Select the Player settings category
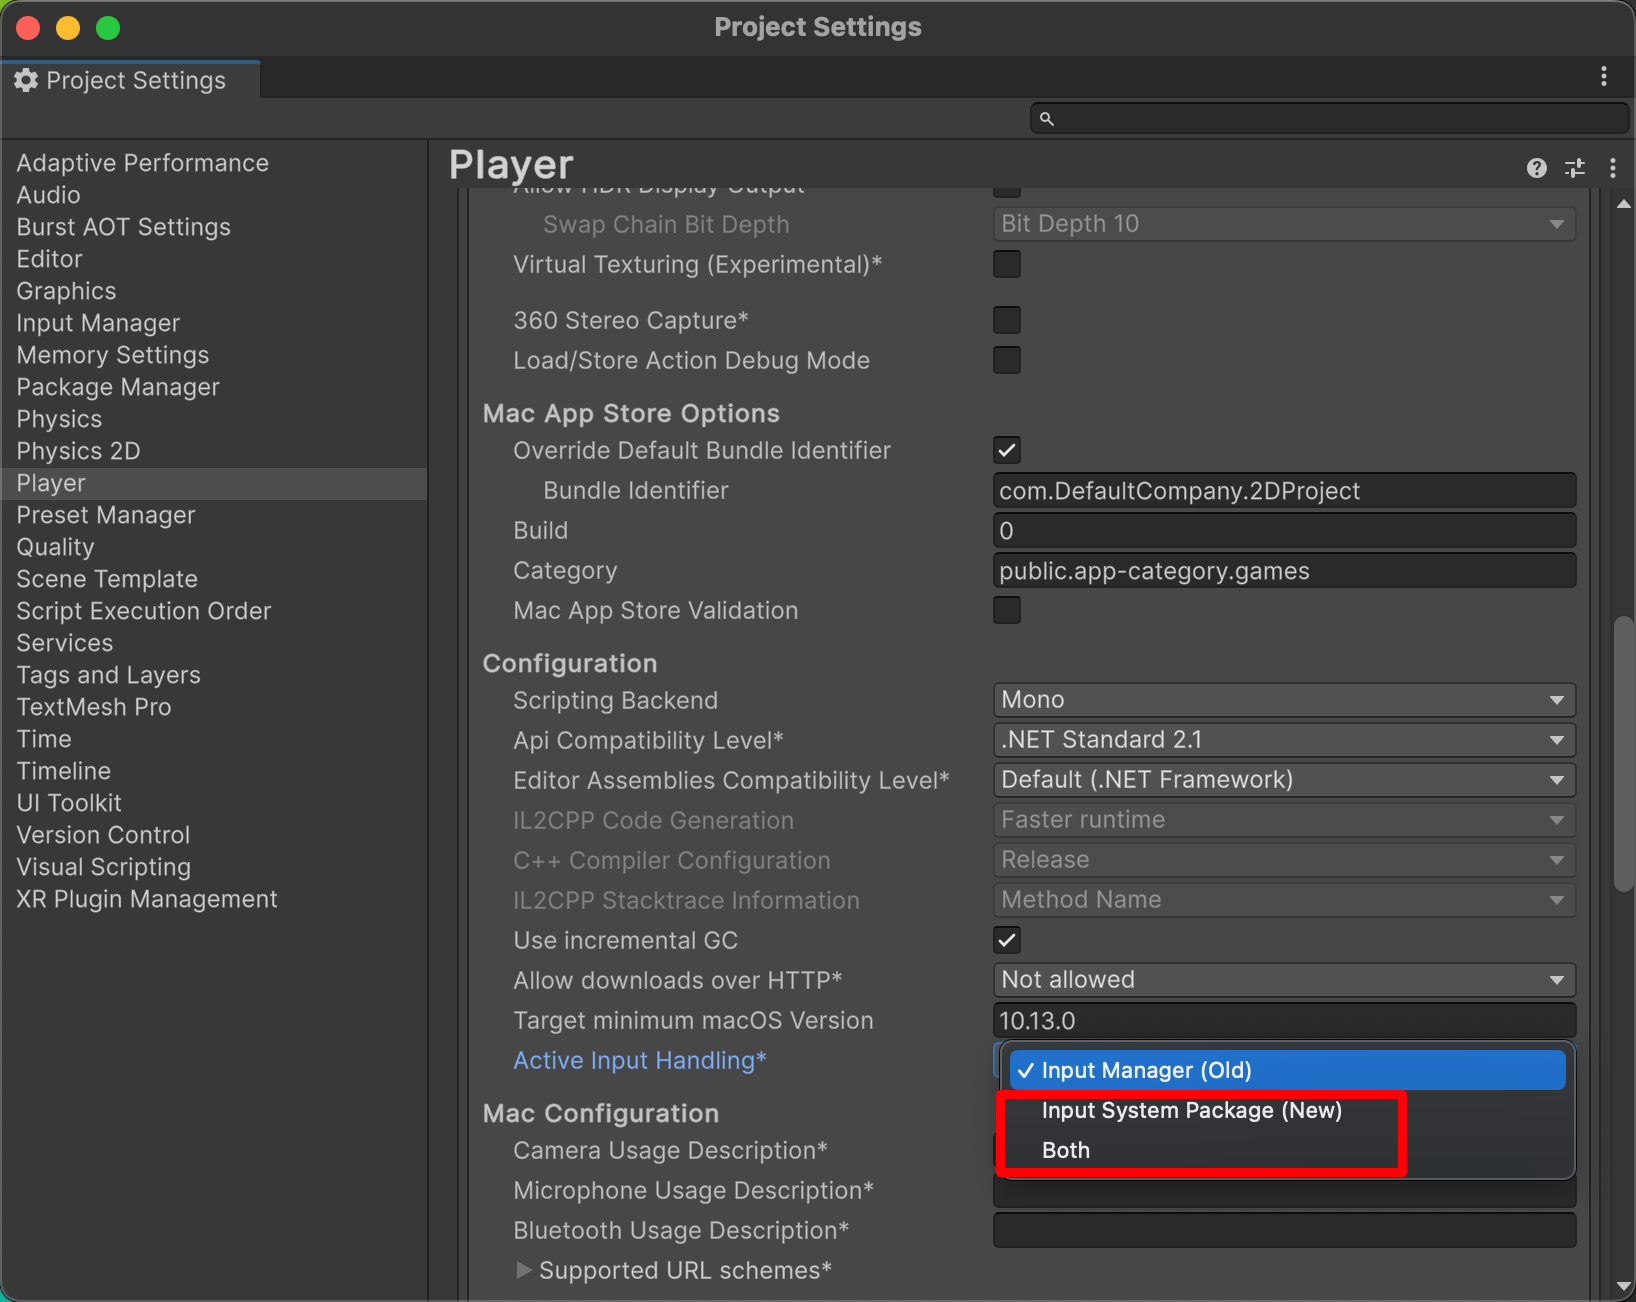Viewport: 1636px width, 1302px height. (x=214, y=484)
